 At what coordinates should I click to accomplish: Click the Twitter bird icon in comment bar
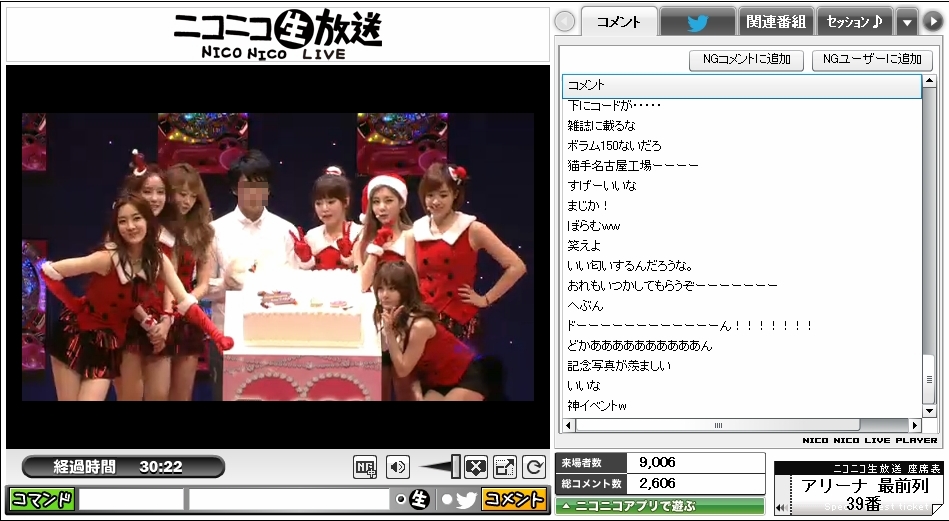coord(466,499)
